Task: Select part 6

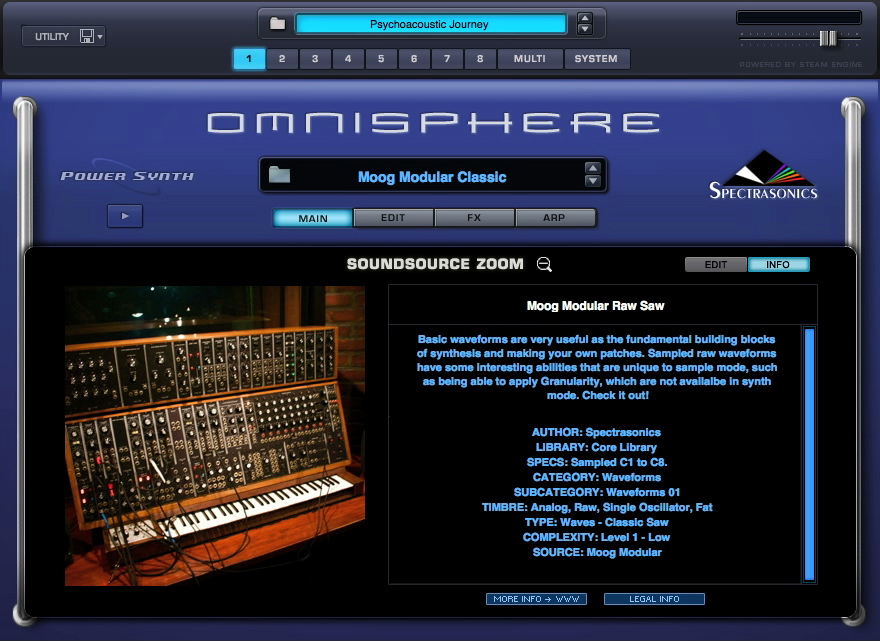Action: tap(414, 58)
